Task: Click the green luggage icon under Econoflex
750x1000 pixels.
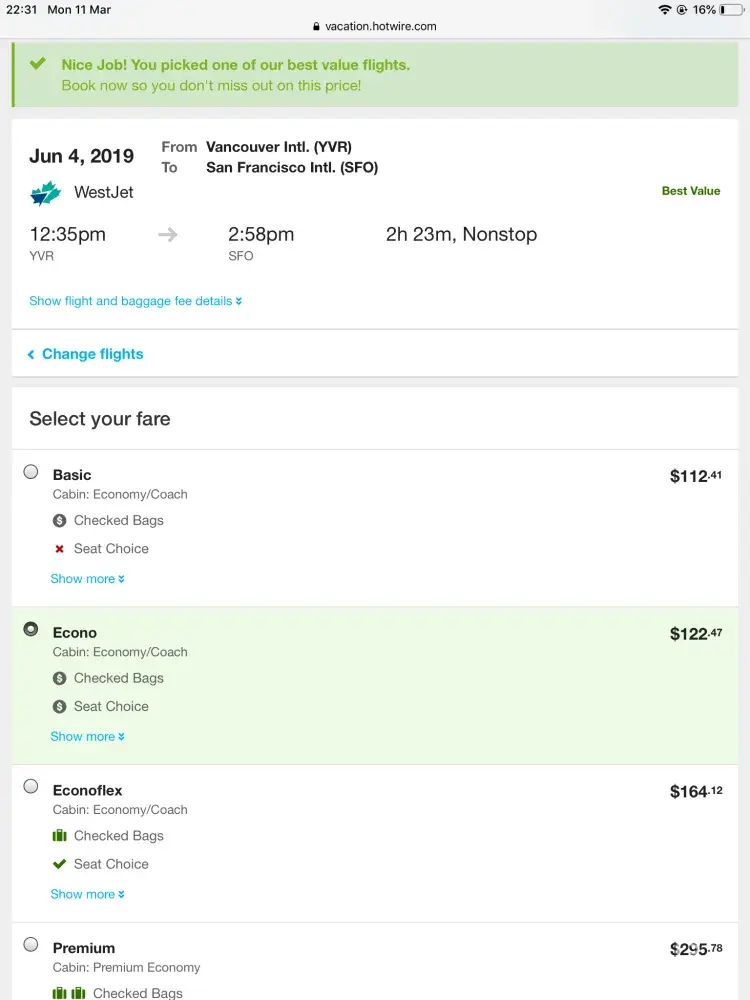Action: pos(60,836)
